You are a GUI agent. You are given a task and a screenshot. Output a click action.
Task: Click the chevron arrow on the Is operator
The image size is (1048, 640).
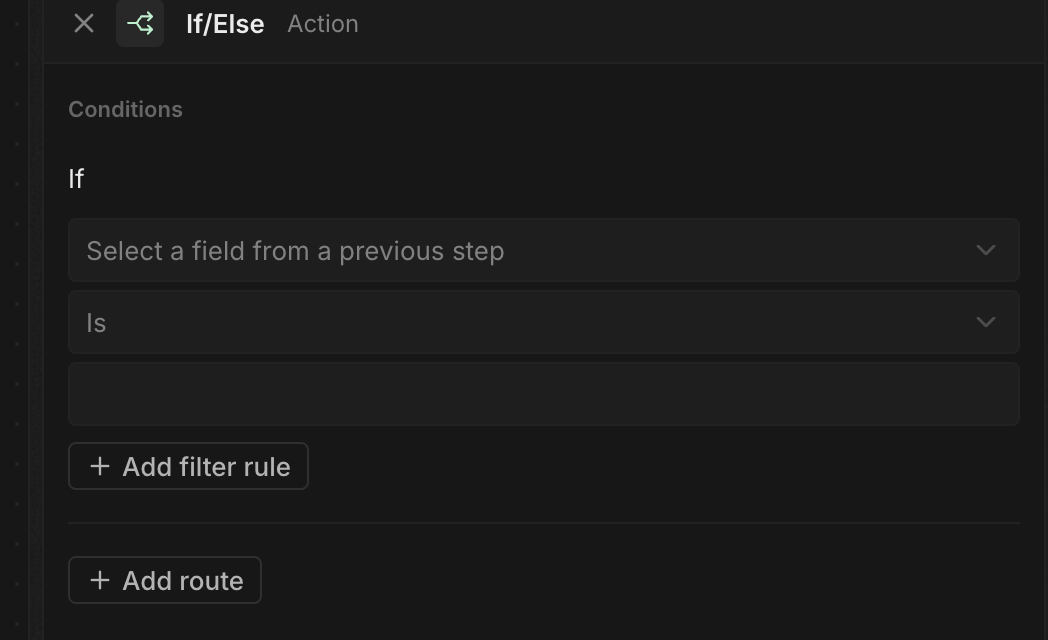point(985,322)
